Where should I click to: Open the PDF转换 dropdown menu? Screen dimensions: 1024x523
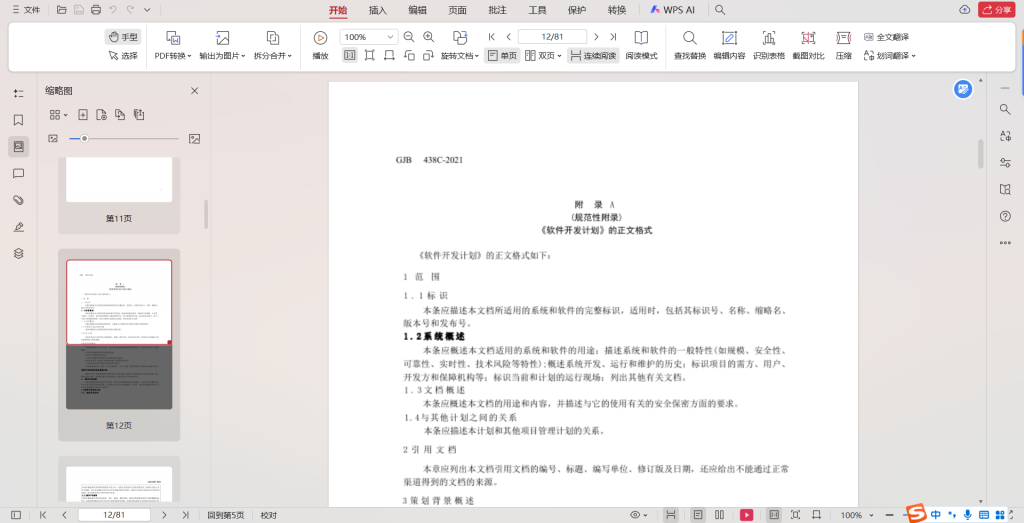[172, 56]
